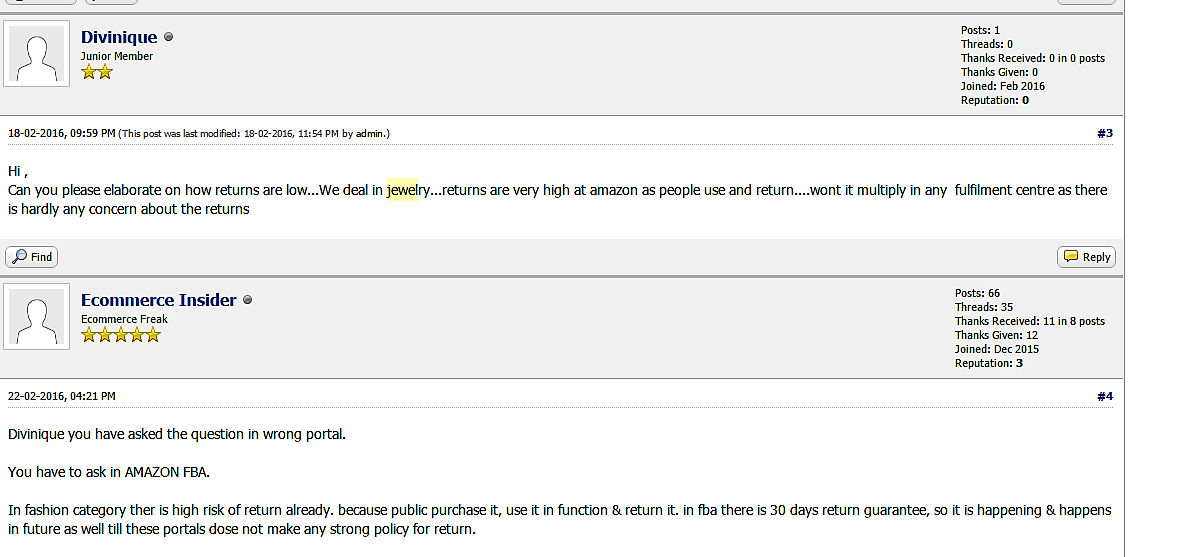Click the Junior Member user title
The width and height of the screenshot is (1181, 557).
click(x=117, y=56)
